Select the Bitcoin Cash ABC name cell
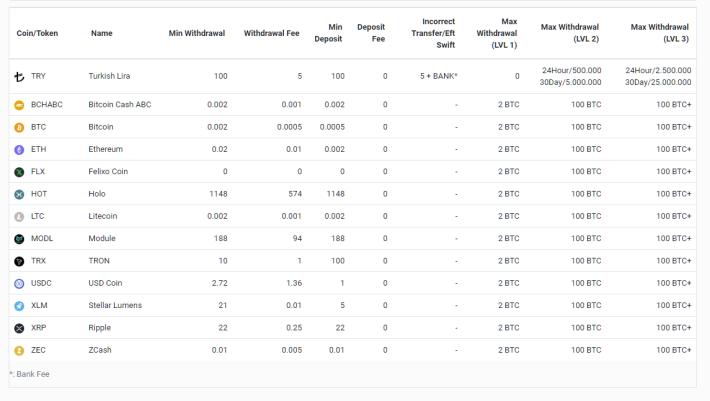Viewport: 710px width, 401px height. [120, 105]
